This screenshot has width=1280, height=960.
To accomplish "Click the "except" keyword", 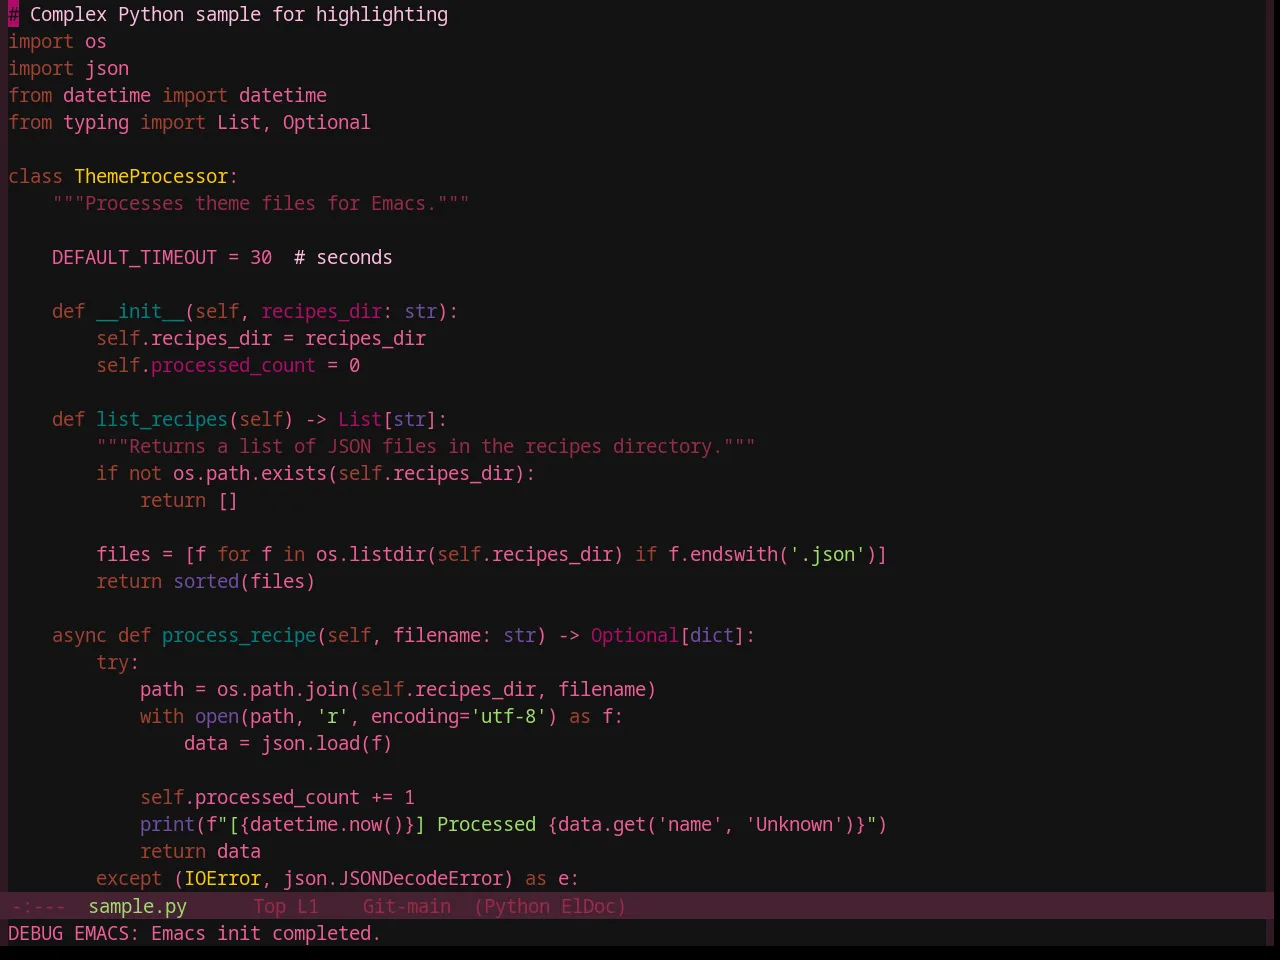I will (129, 878).
